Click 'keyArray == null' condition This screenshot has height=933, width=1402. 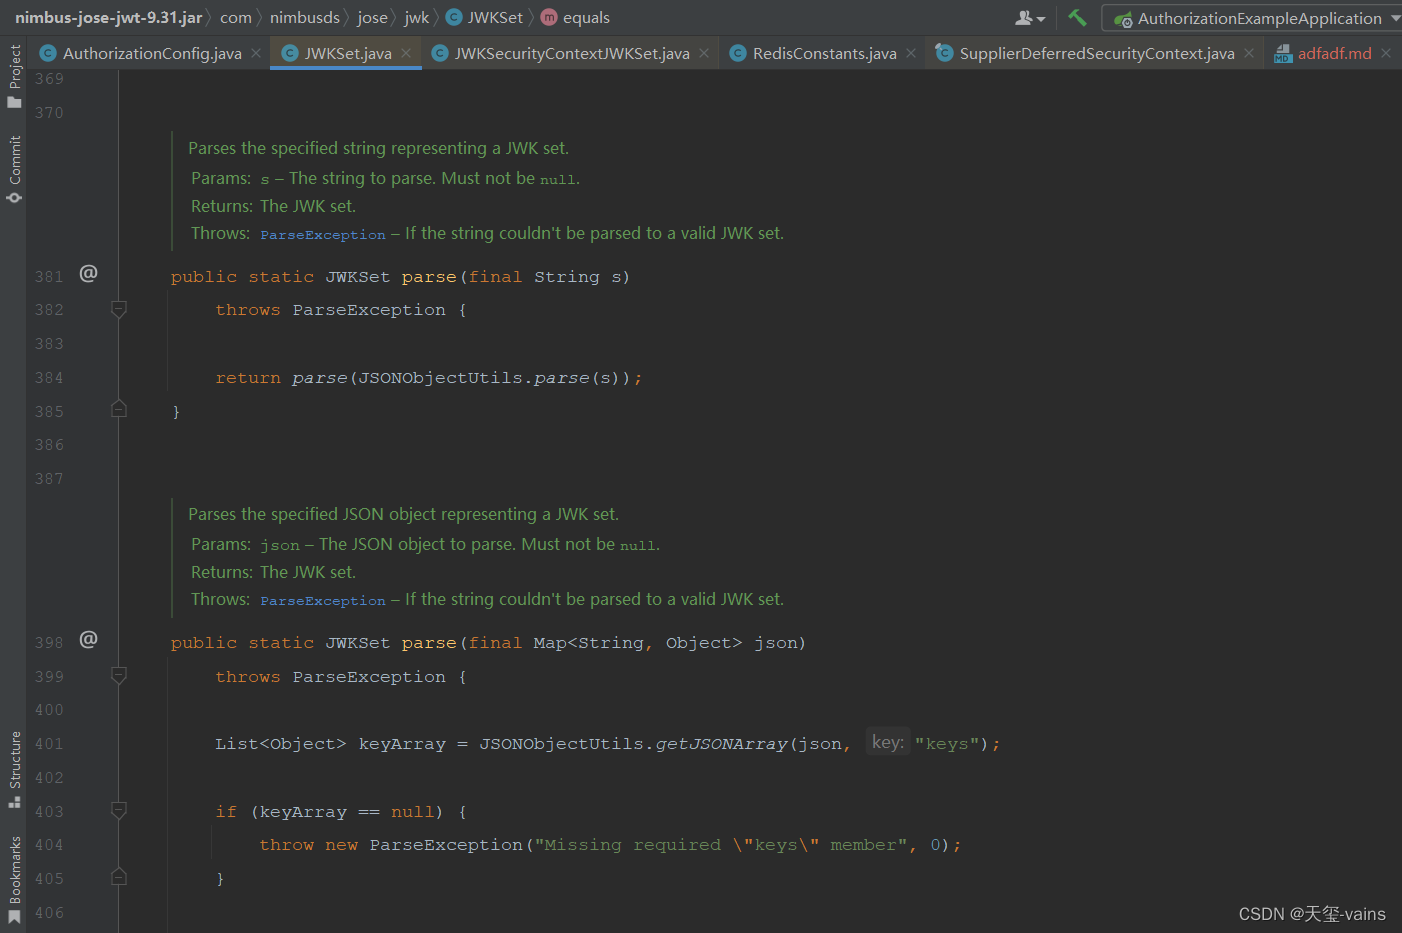coord(347,812)
